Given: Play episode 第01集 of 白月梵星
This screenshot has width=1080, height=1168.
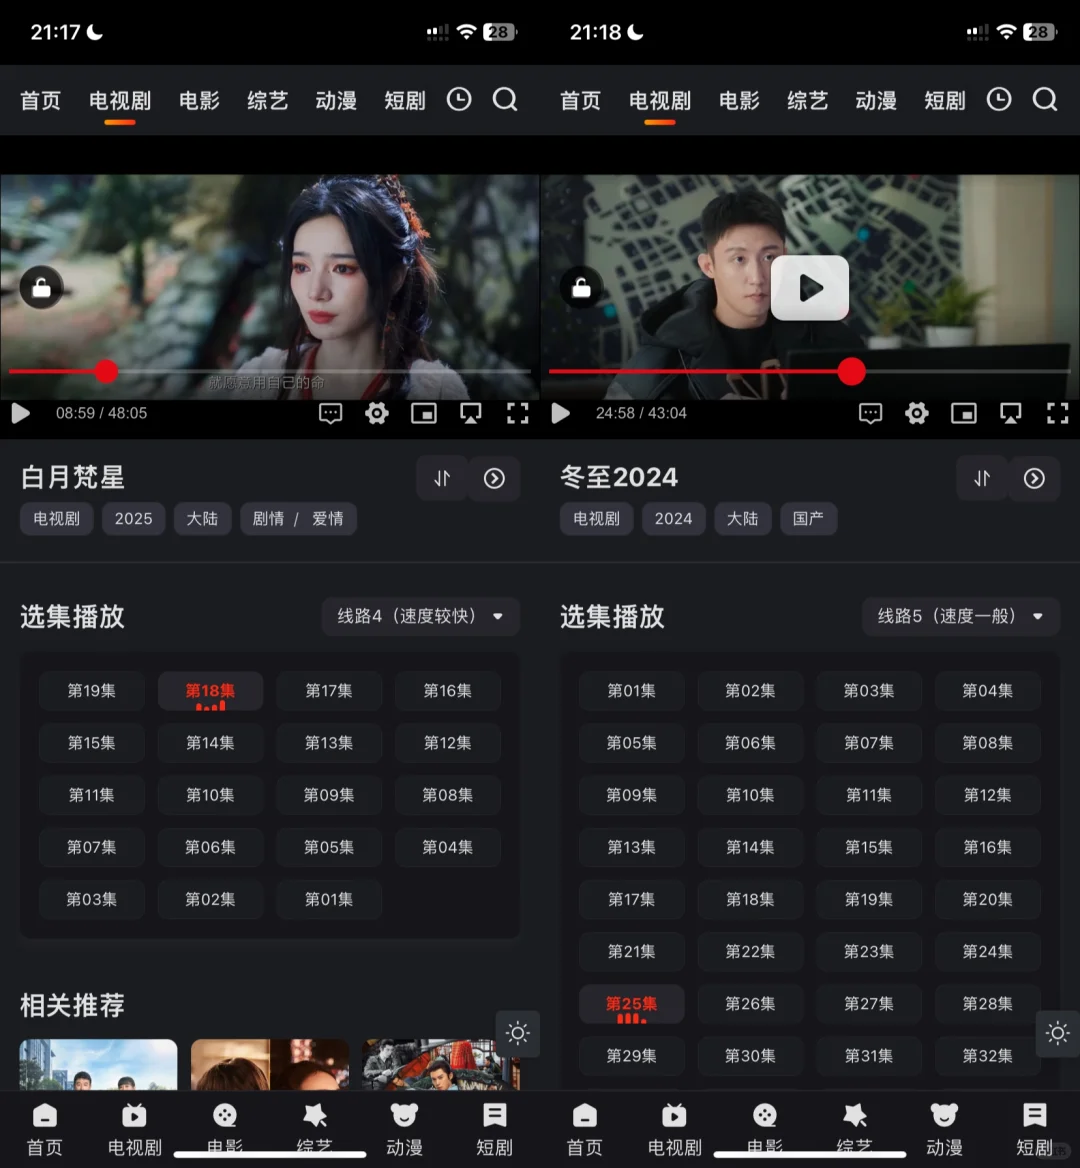Looking at the screenshot, I should point(328,899).
